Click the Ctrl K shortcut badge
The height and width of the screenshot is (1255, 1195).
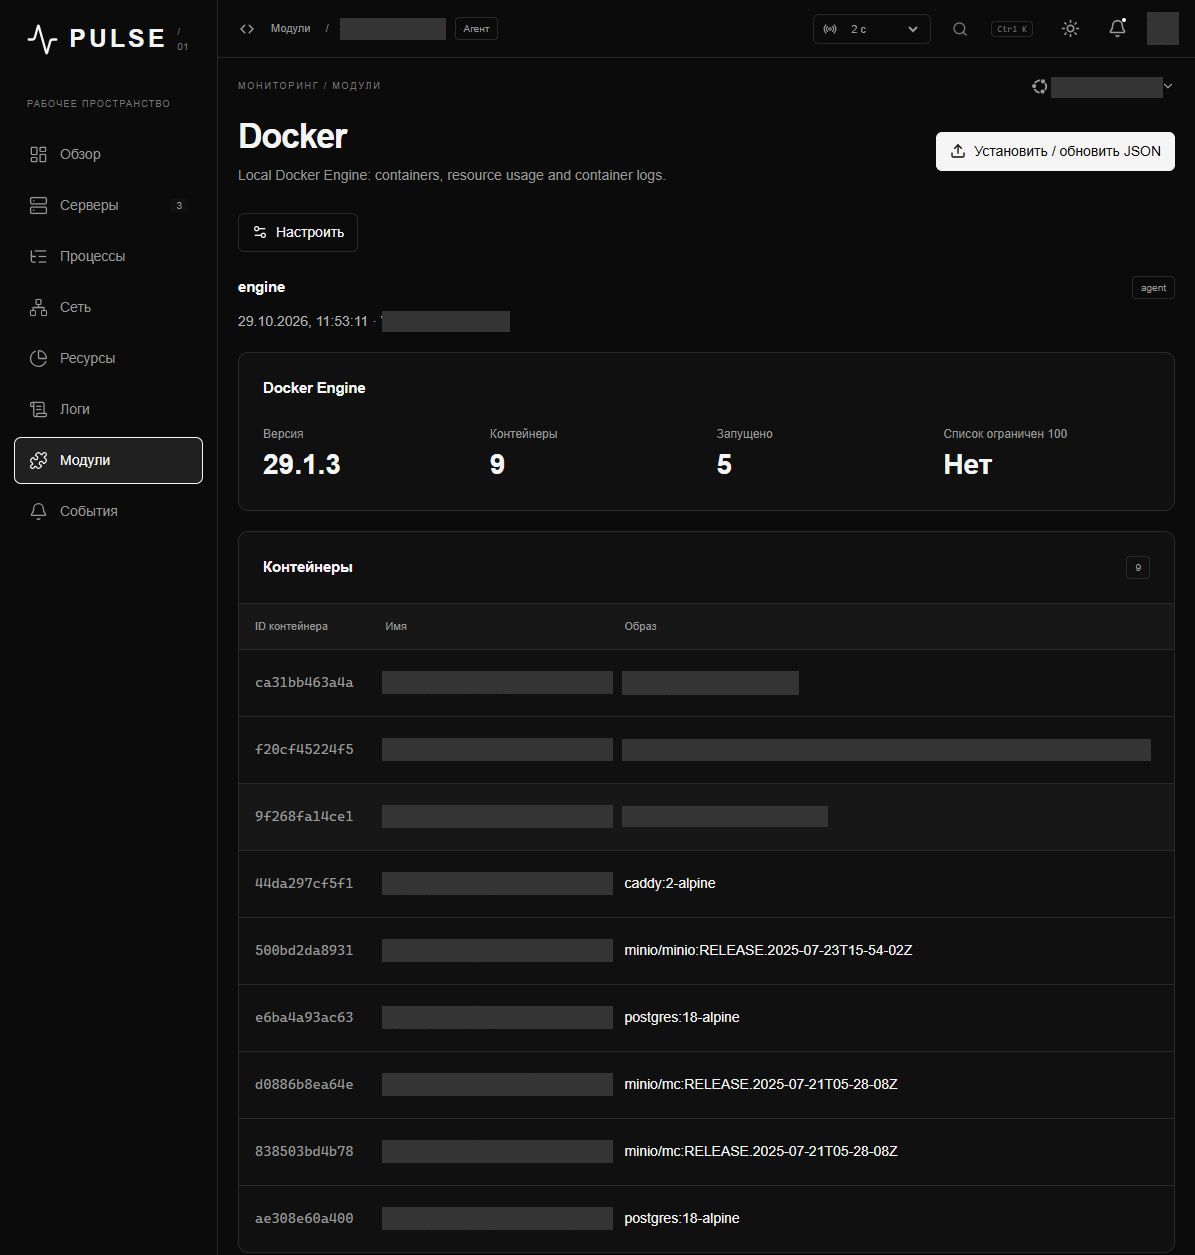(1012, 29)
